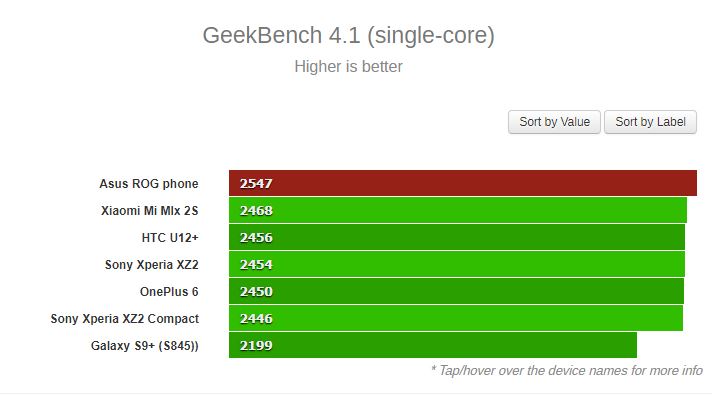This screenshot has width=712, height=395.
Task: Select the OnePlus 6 bar reading 2450
Action: pos(456,291)
